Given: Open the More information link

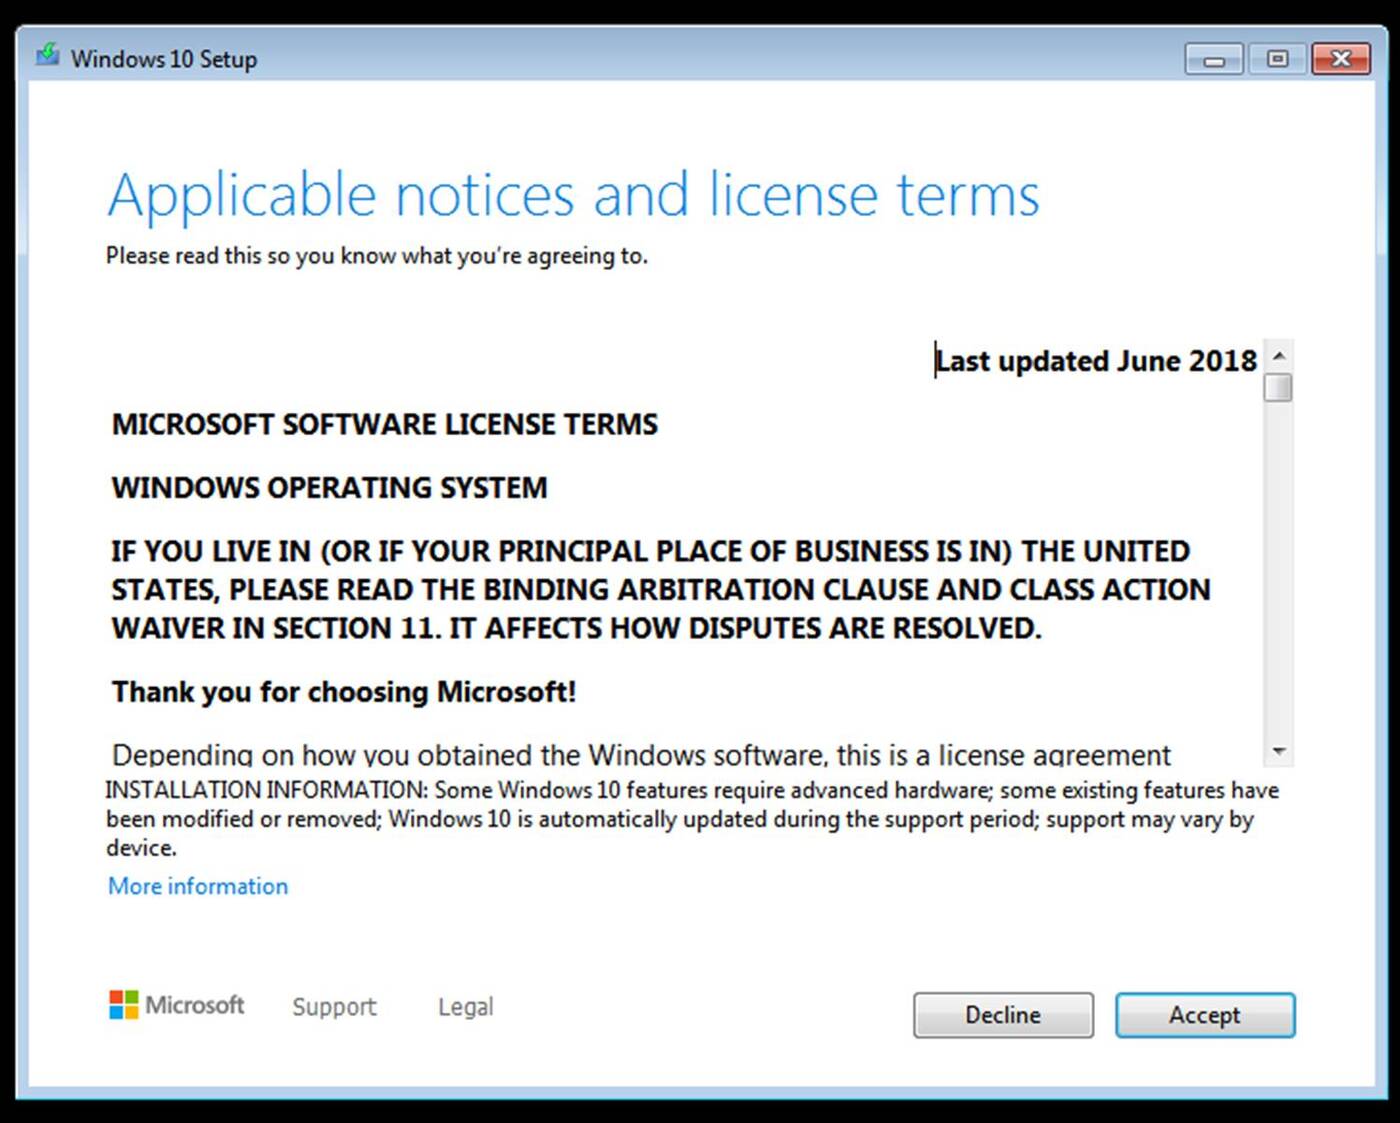Looking at the screenshot, I should (197, 886).
